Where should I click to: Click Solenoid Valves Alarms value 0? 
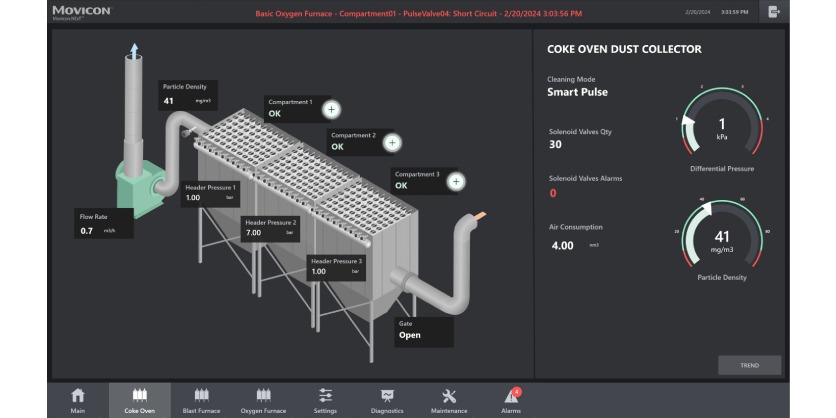tap(553, 193)
